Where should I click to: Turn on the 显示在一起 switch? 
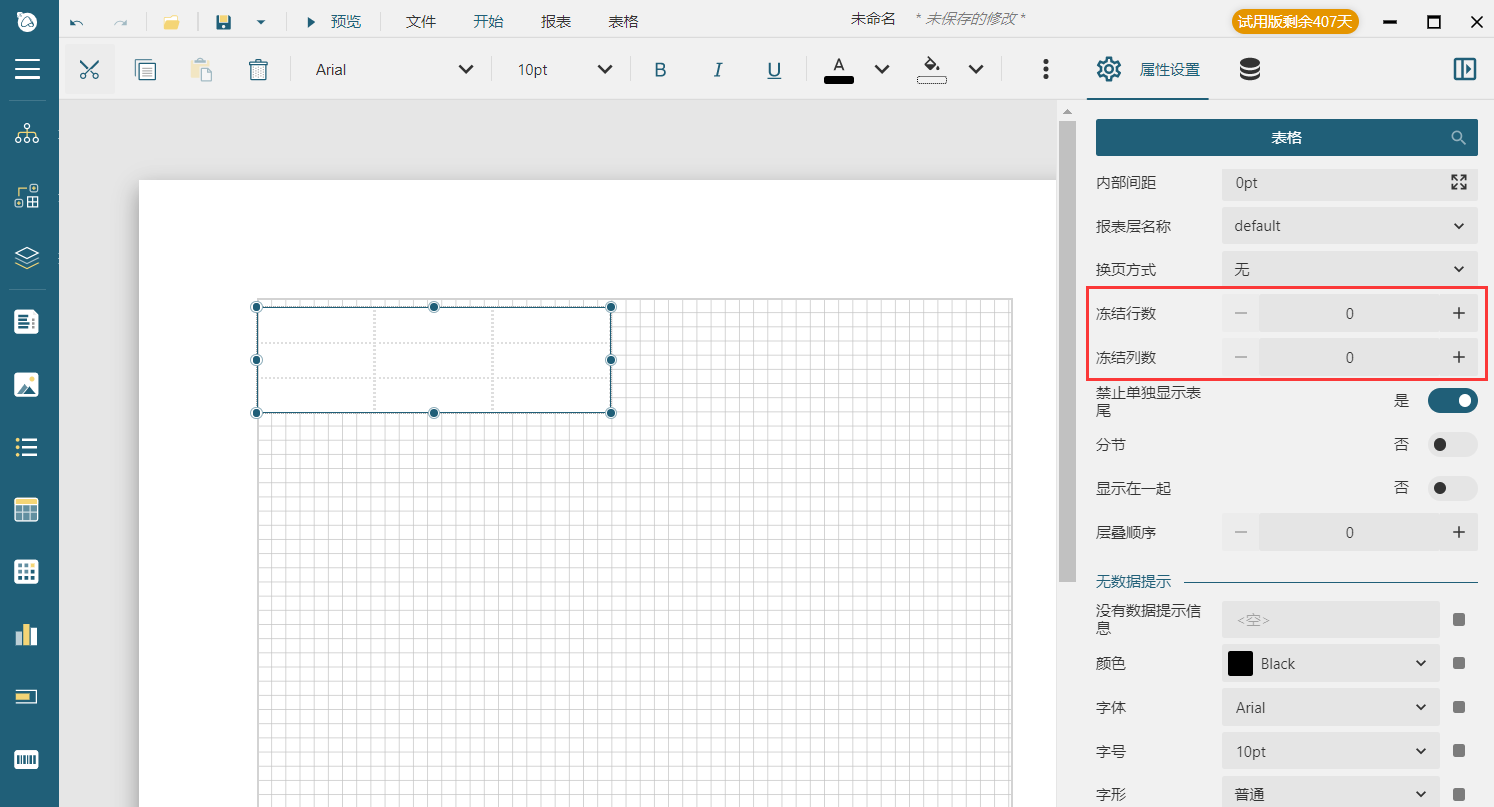point(1450,488)
